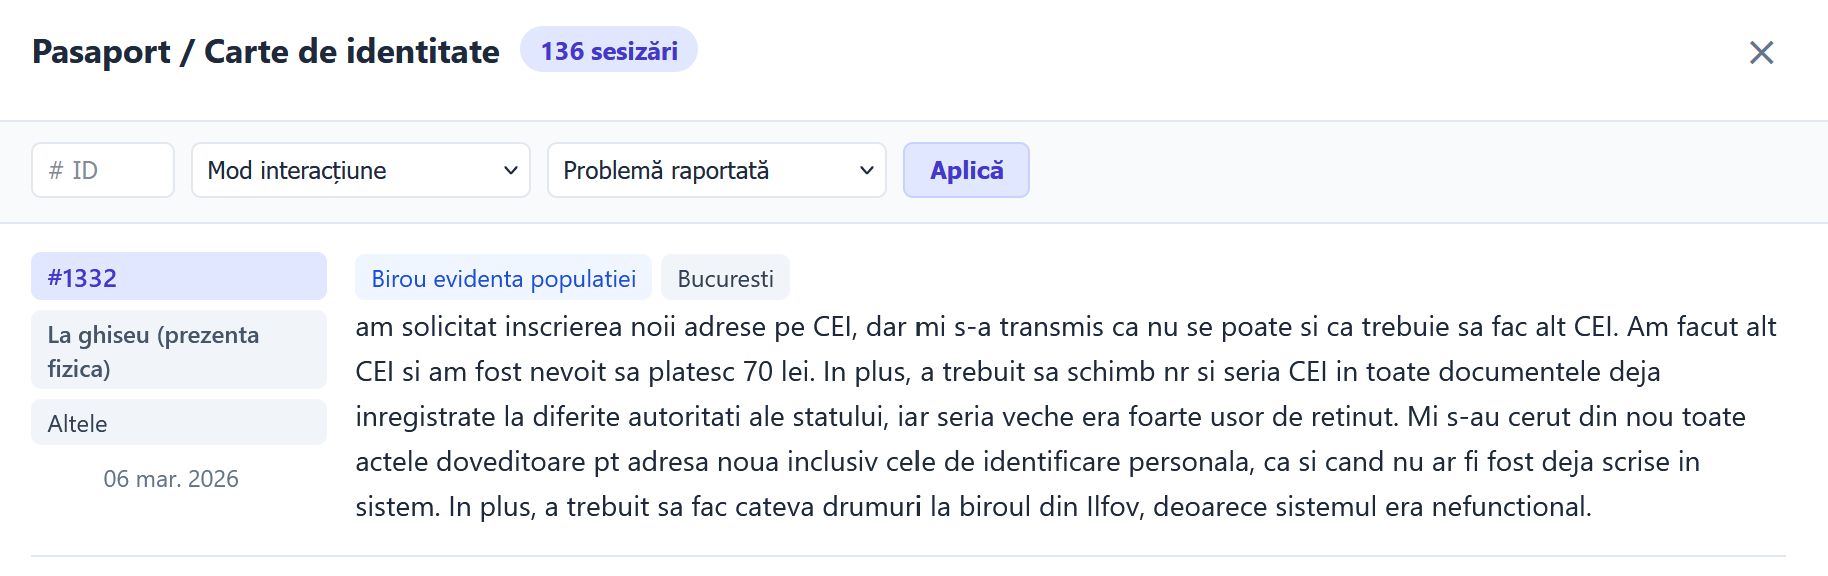Open the Mod interacțiune dropdown
Image resolution: width=1828 pixels, height=576 pixels.
coord(350,170)
